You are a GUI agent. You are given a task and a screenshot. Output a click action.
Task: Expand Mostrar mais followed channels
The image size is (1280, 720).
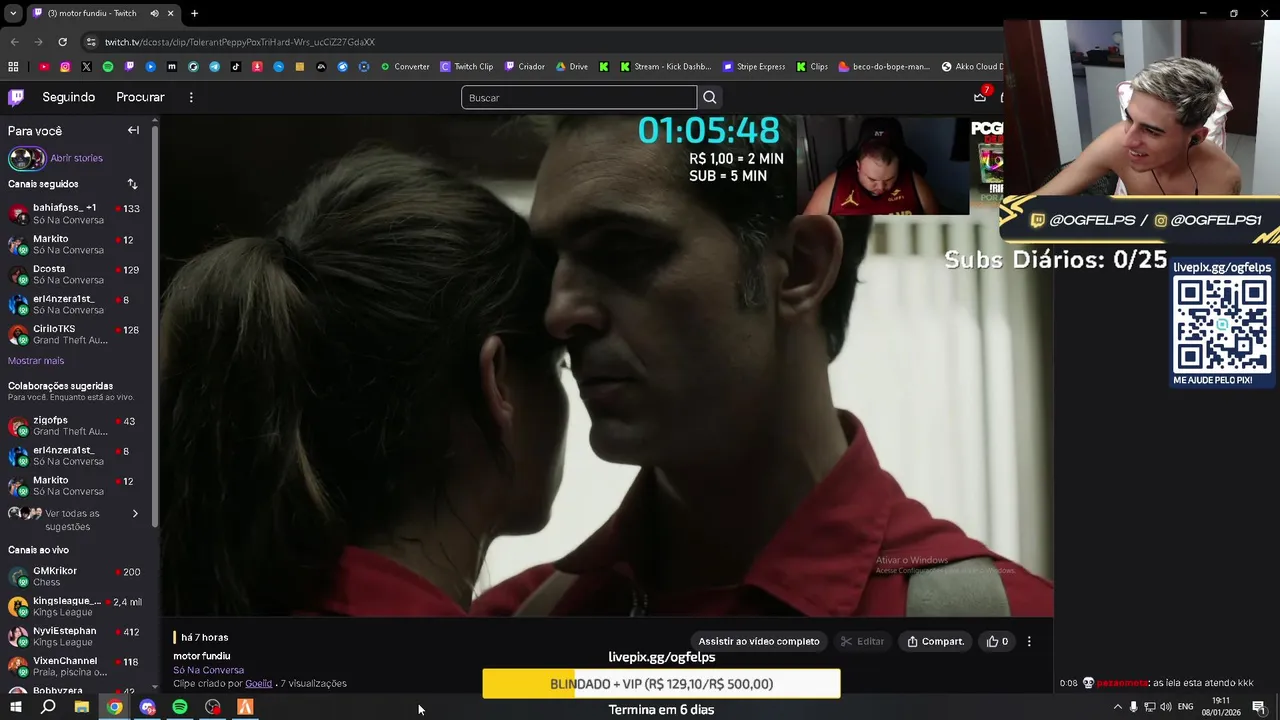tap(36, 361)
